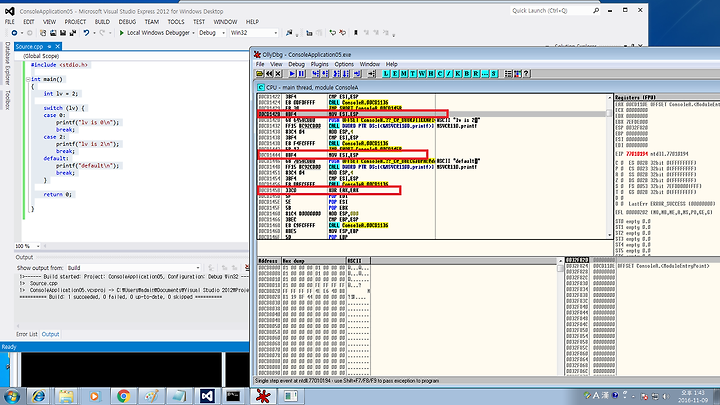
Task: Click the OllyDbg Trace into toolbar icon
Action: point(336,73)
